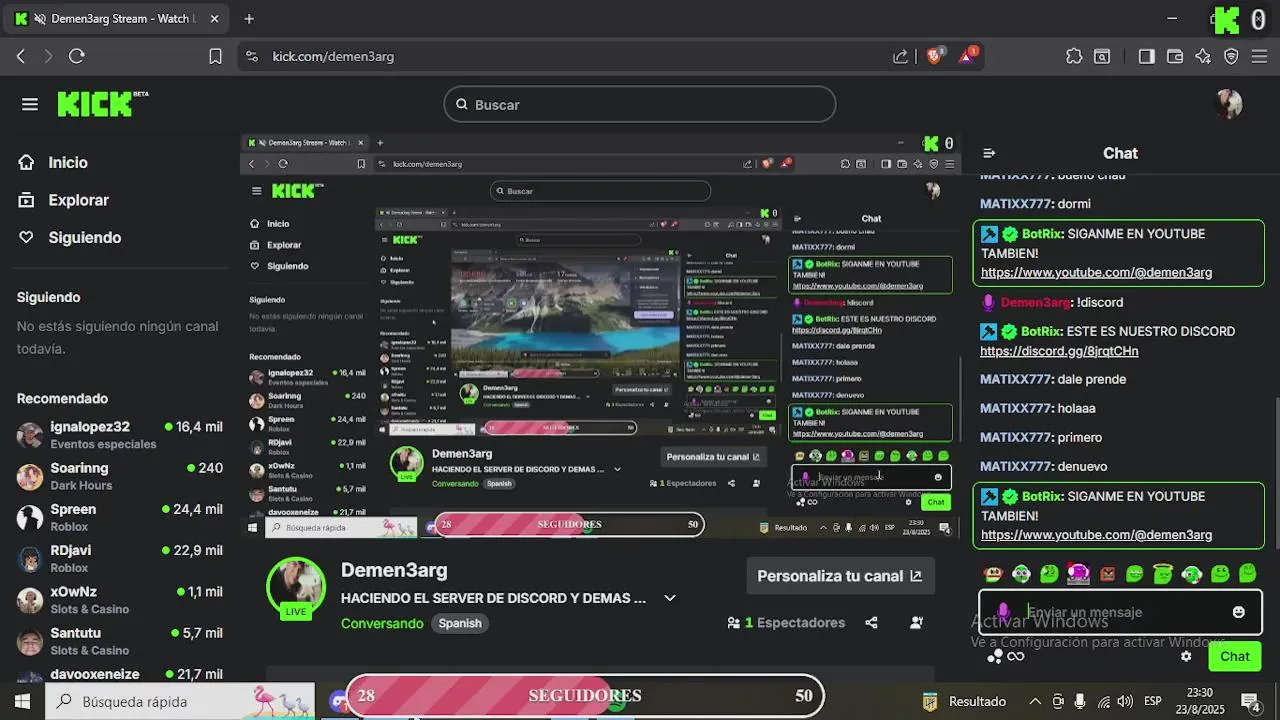Open a new browser tab
The image size is (1280, 720).
pyautogui.click(x=249, y=19)
